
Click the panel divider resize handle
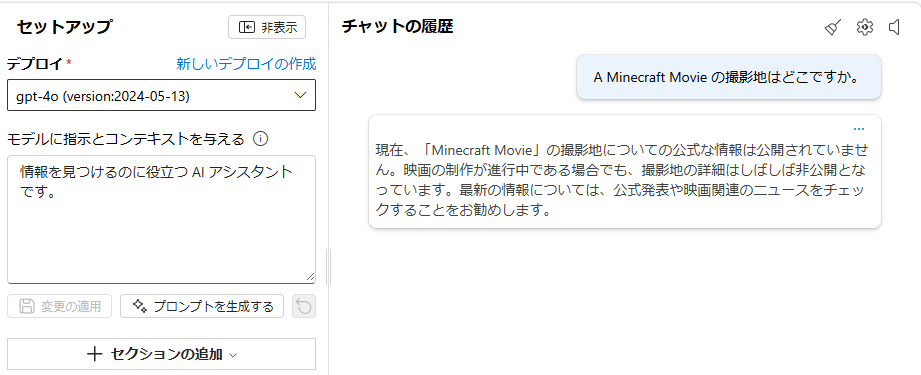click(328, 266)
